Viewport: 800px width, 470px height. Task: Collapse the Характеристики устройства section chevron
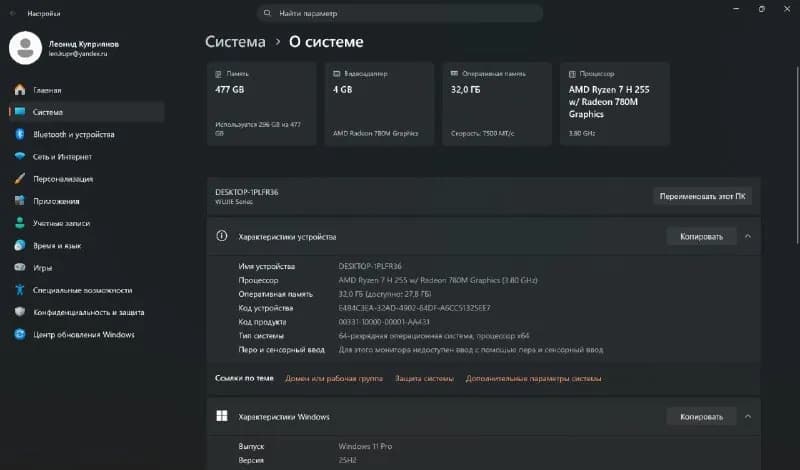pyautogui.click(x=747, y=236)
